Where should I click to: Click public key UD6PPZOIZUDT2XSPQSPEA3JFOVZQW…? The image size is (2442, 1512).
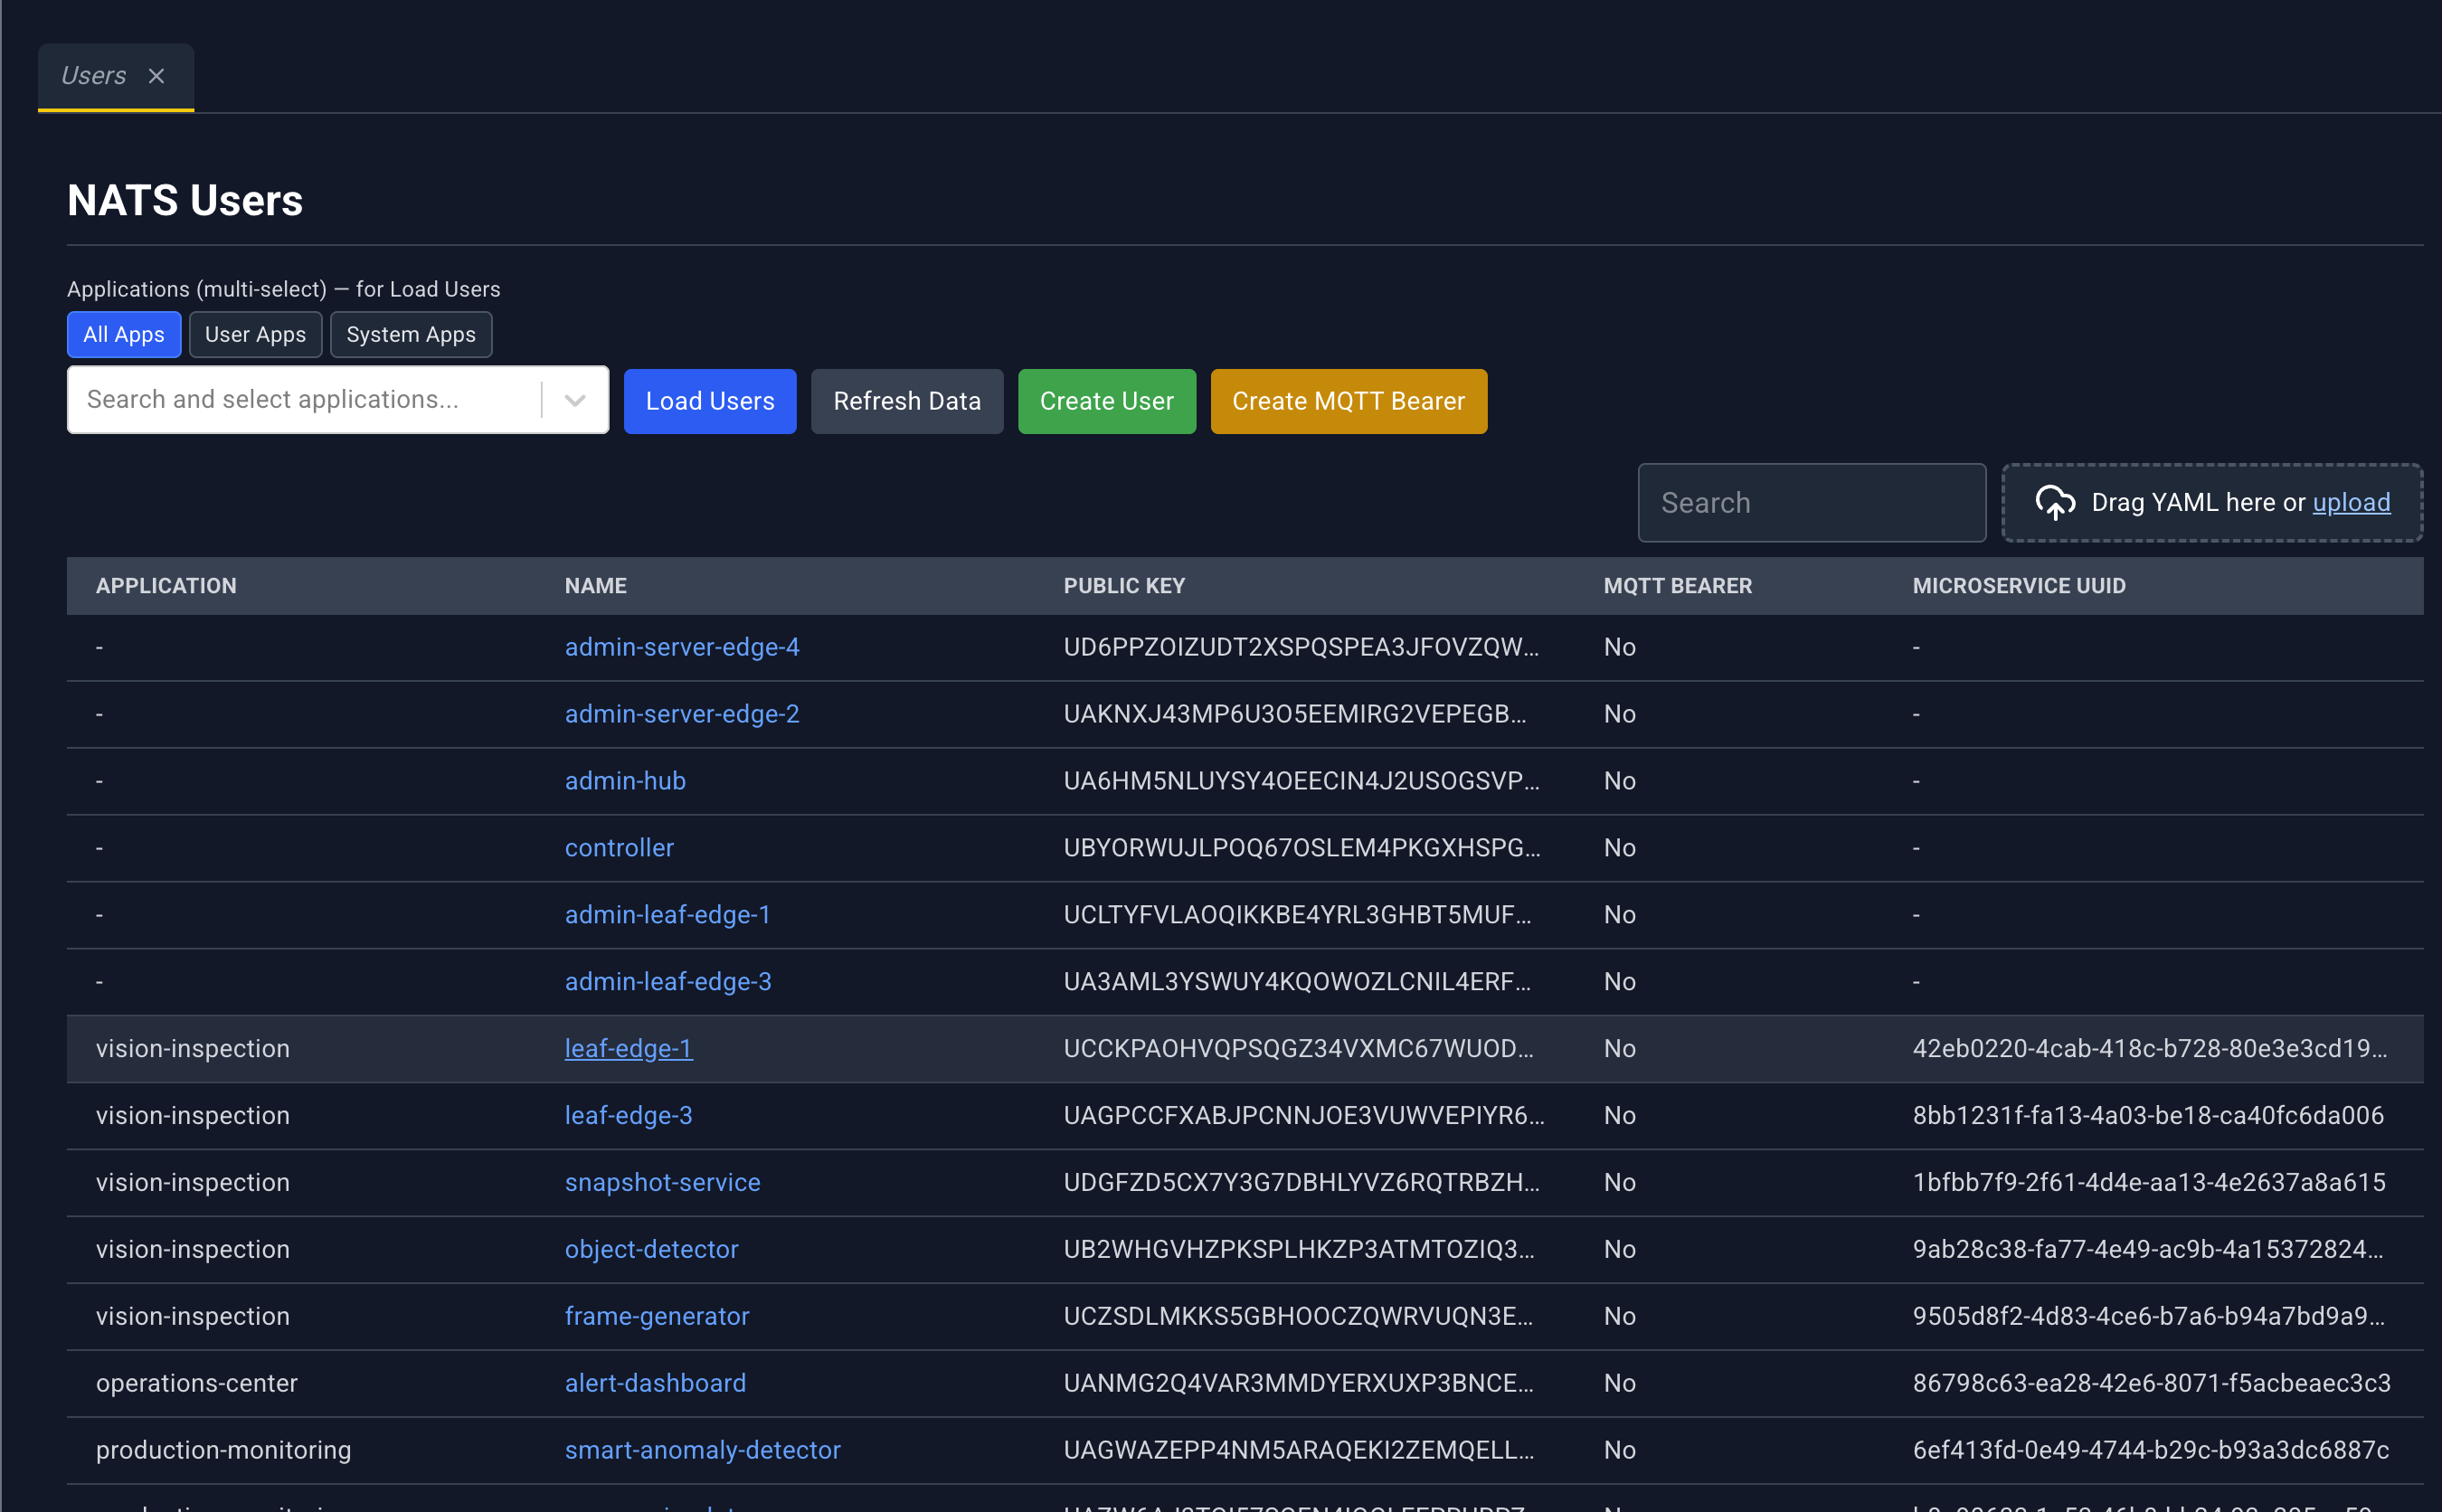(x=1301, y=647)
